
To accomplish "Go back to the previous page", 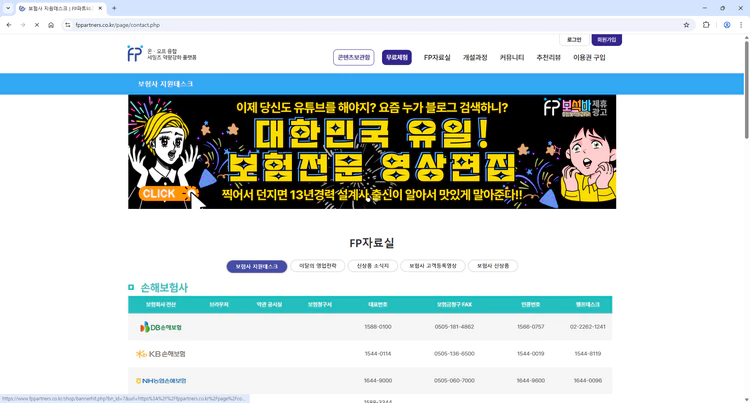I will [x=9, y=25].
